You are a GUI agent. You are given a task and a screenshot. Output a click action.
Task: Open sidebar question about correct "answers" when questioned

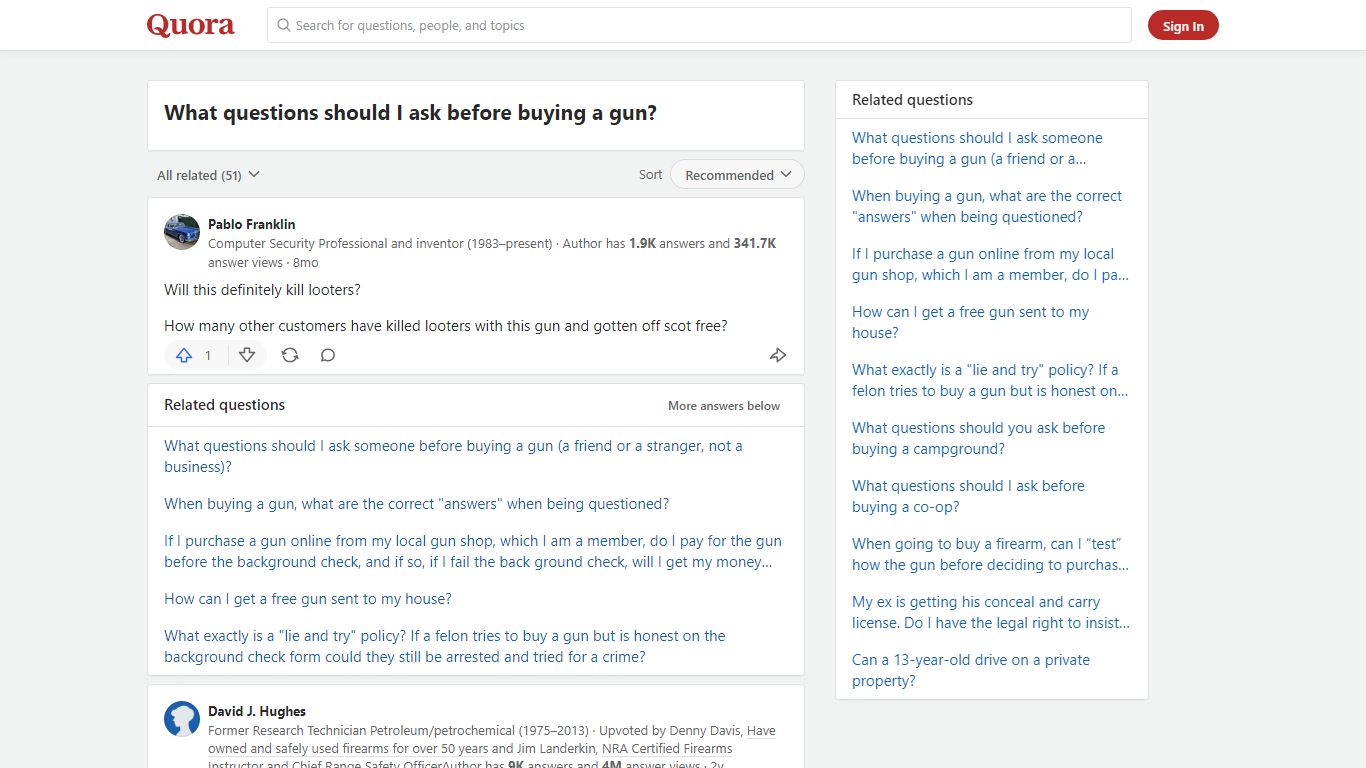pos(987,206)
